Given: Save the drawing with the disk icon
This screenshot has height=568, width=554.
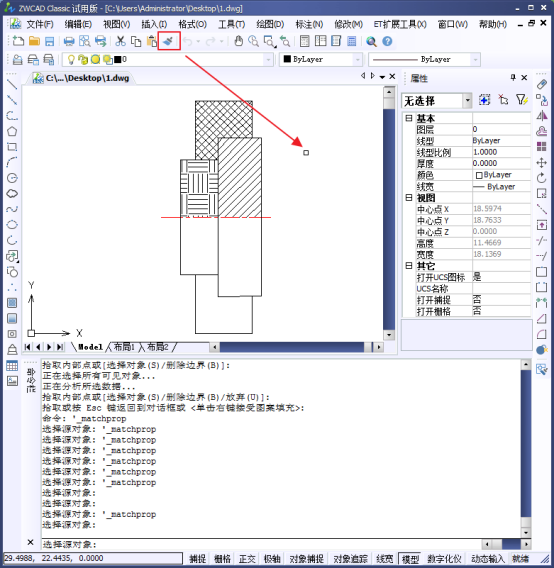Looking at the screenshot, I should point(49,41).
